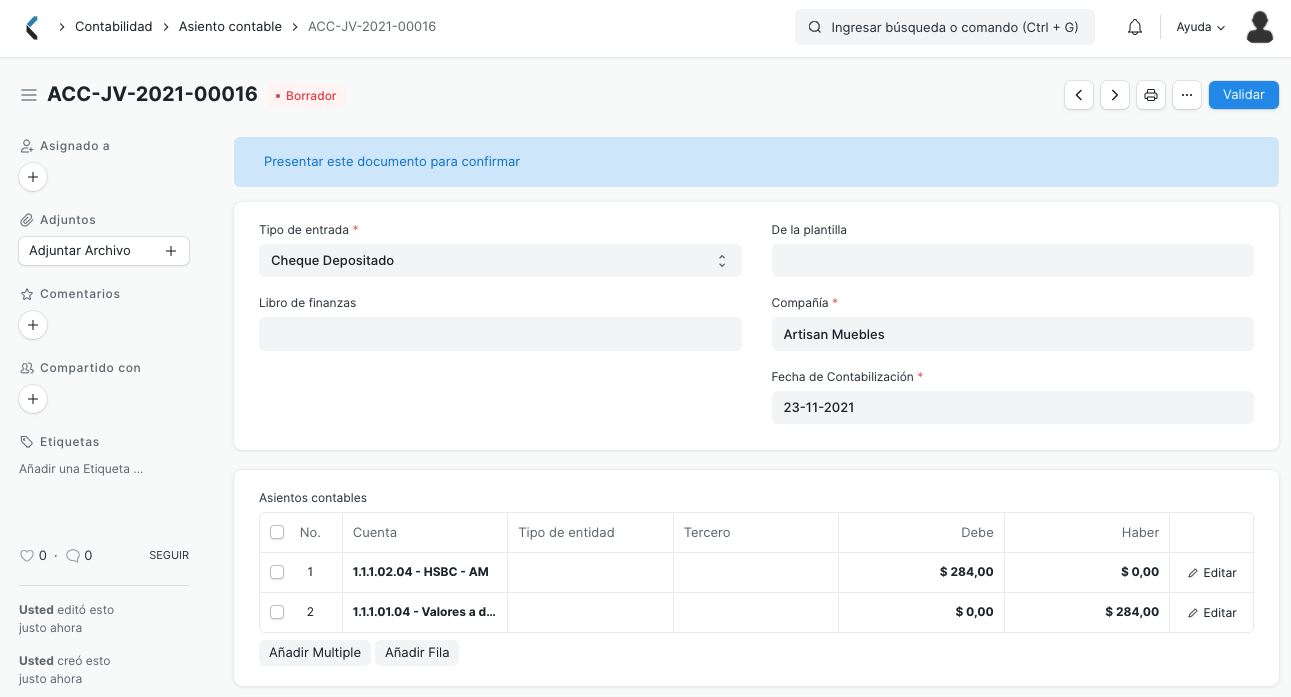Image resolution: width=1291 pixels, height=697 pixels.
Task: Click the search magnifier icon
Action: (x=815, y=27)
